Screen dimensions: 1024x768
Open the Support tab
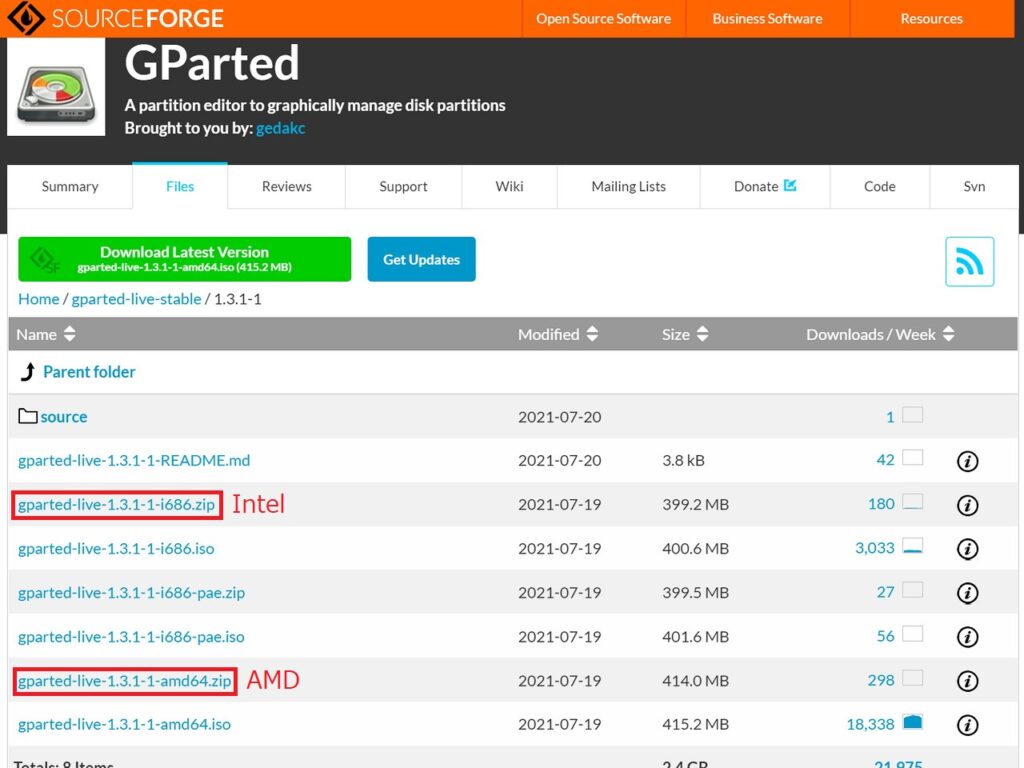404,186
